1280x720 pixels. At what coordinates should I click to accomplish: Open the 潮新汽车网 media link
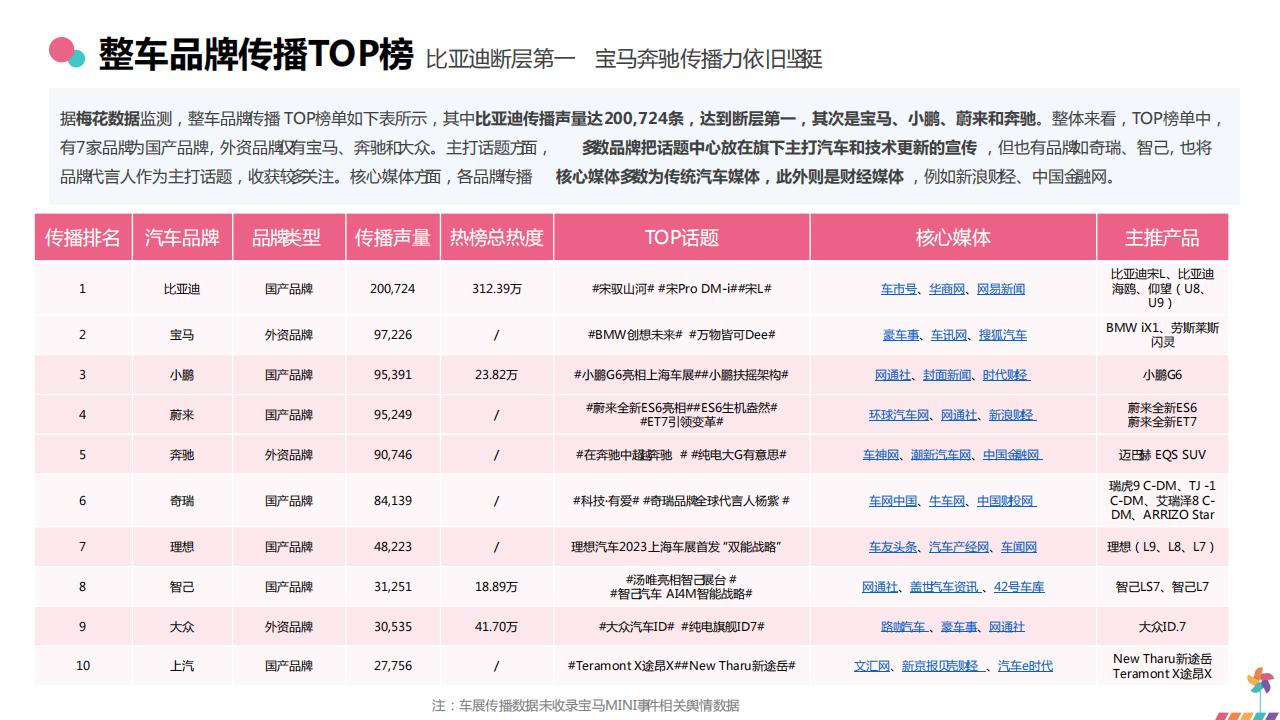tap(941, 455)
